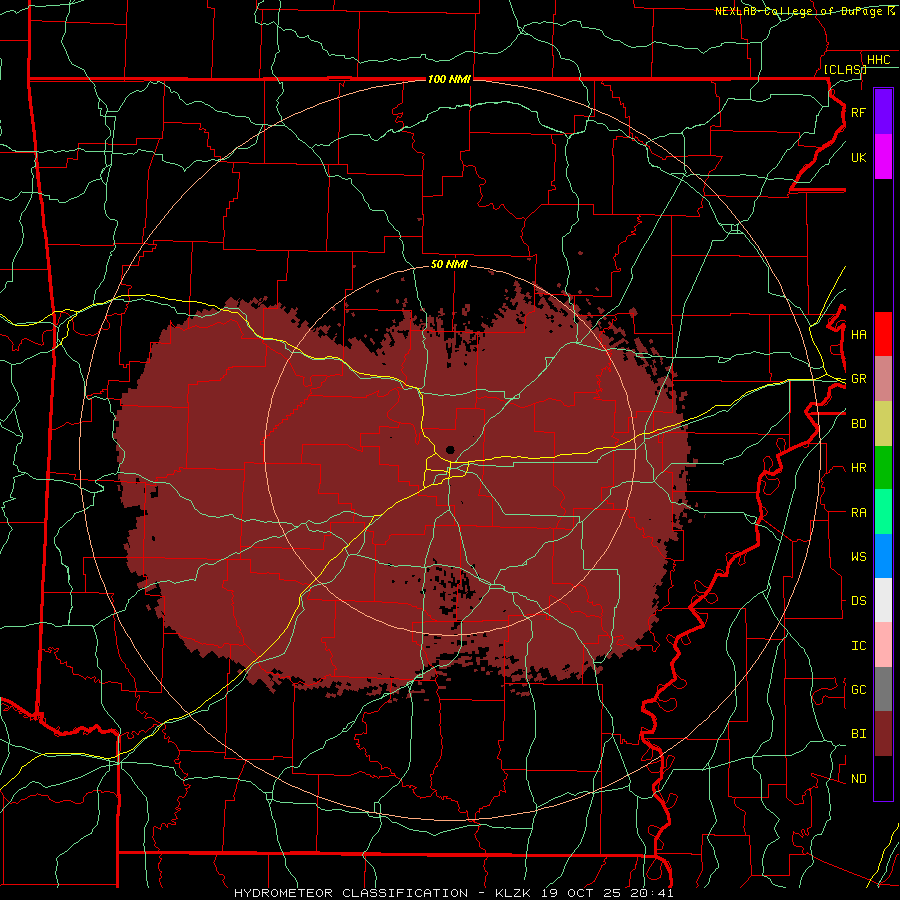Click the HHC product label
This screenshot has width=900, height=900.
[878, 60]
